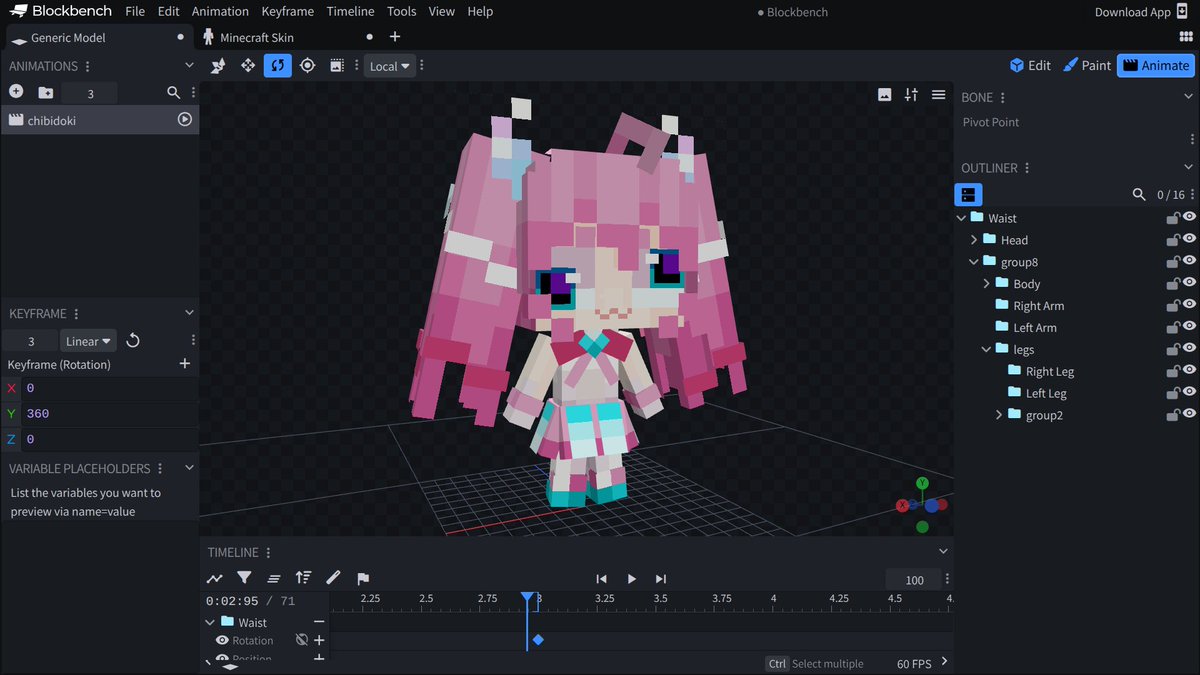
Task: Click the viewport shading sliders icon
Action: (x=911, y=95)
